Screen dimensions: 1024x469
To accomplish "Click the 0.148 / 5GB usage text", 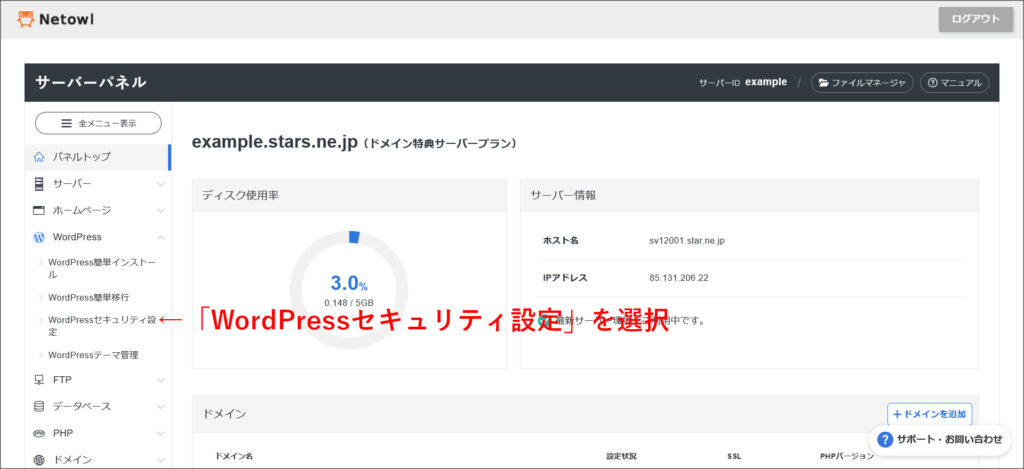I will click(349, 302).
